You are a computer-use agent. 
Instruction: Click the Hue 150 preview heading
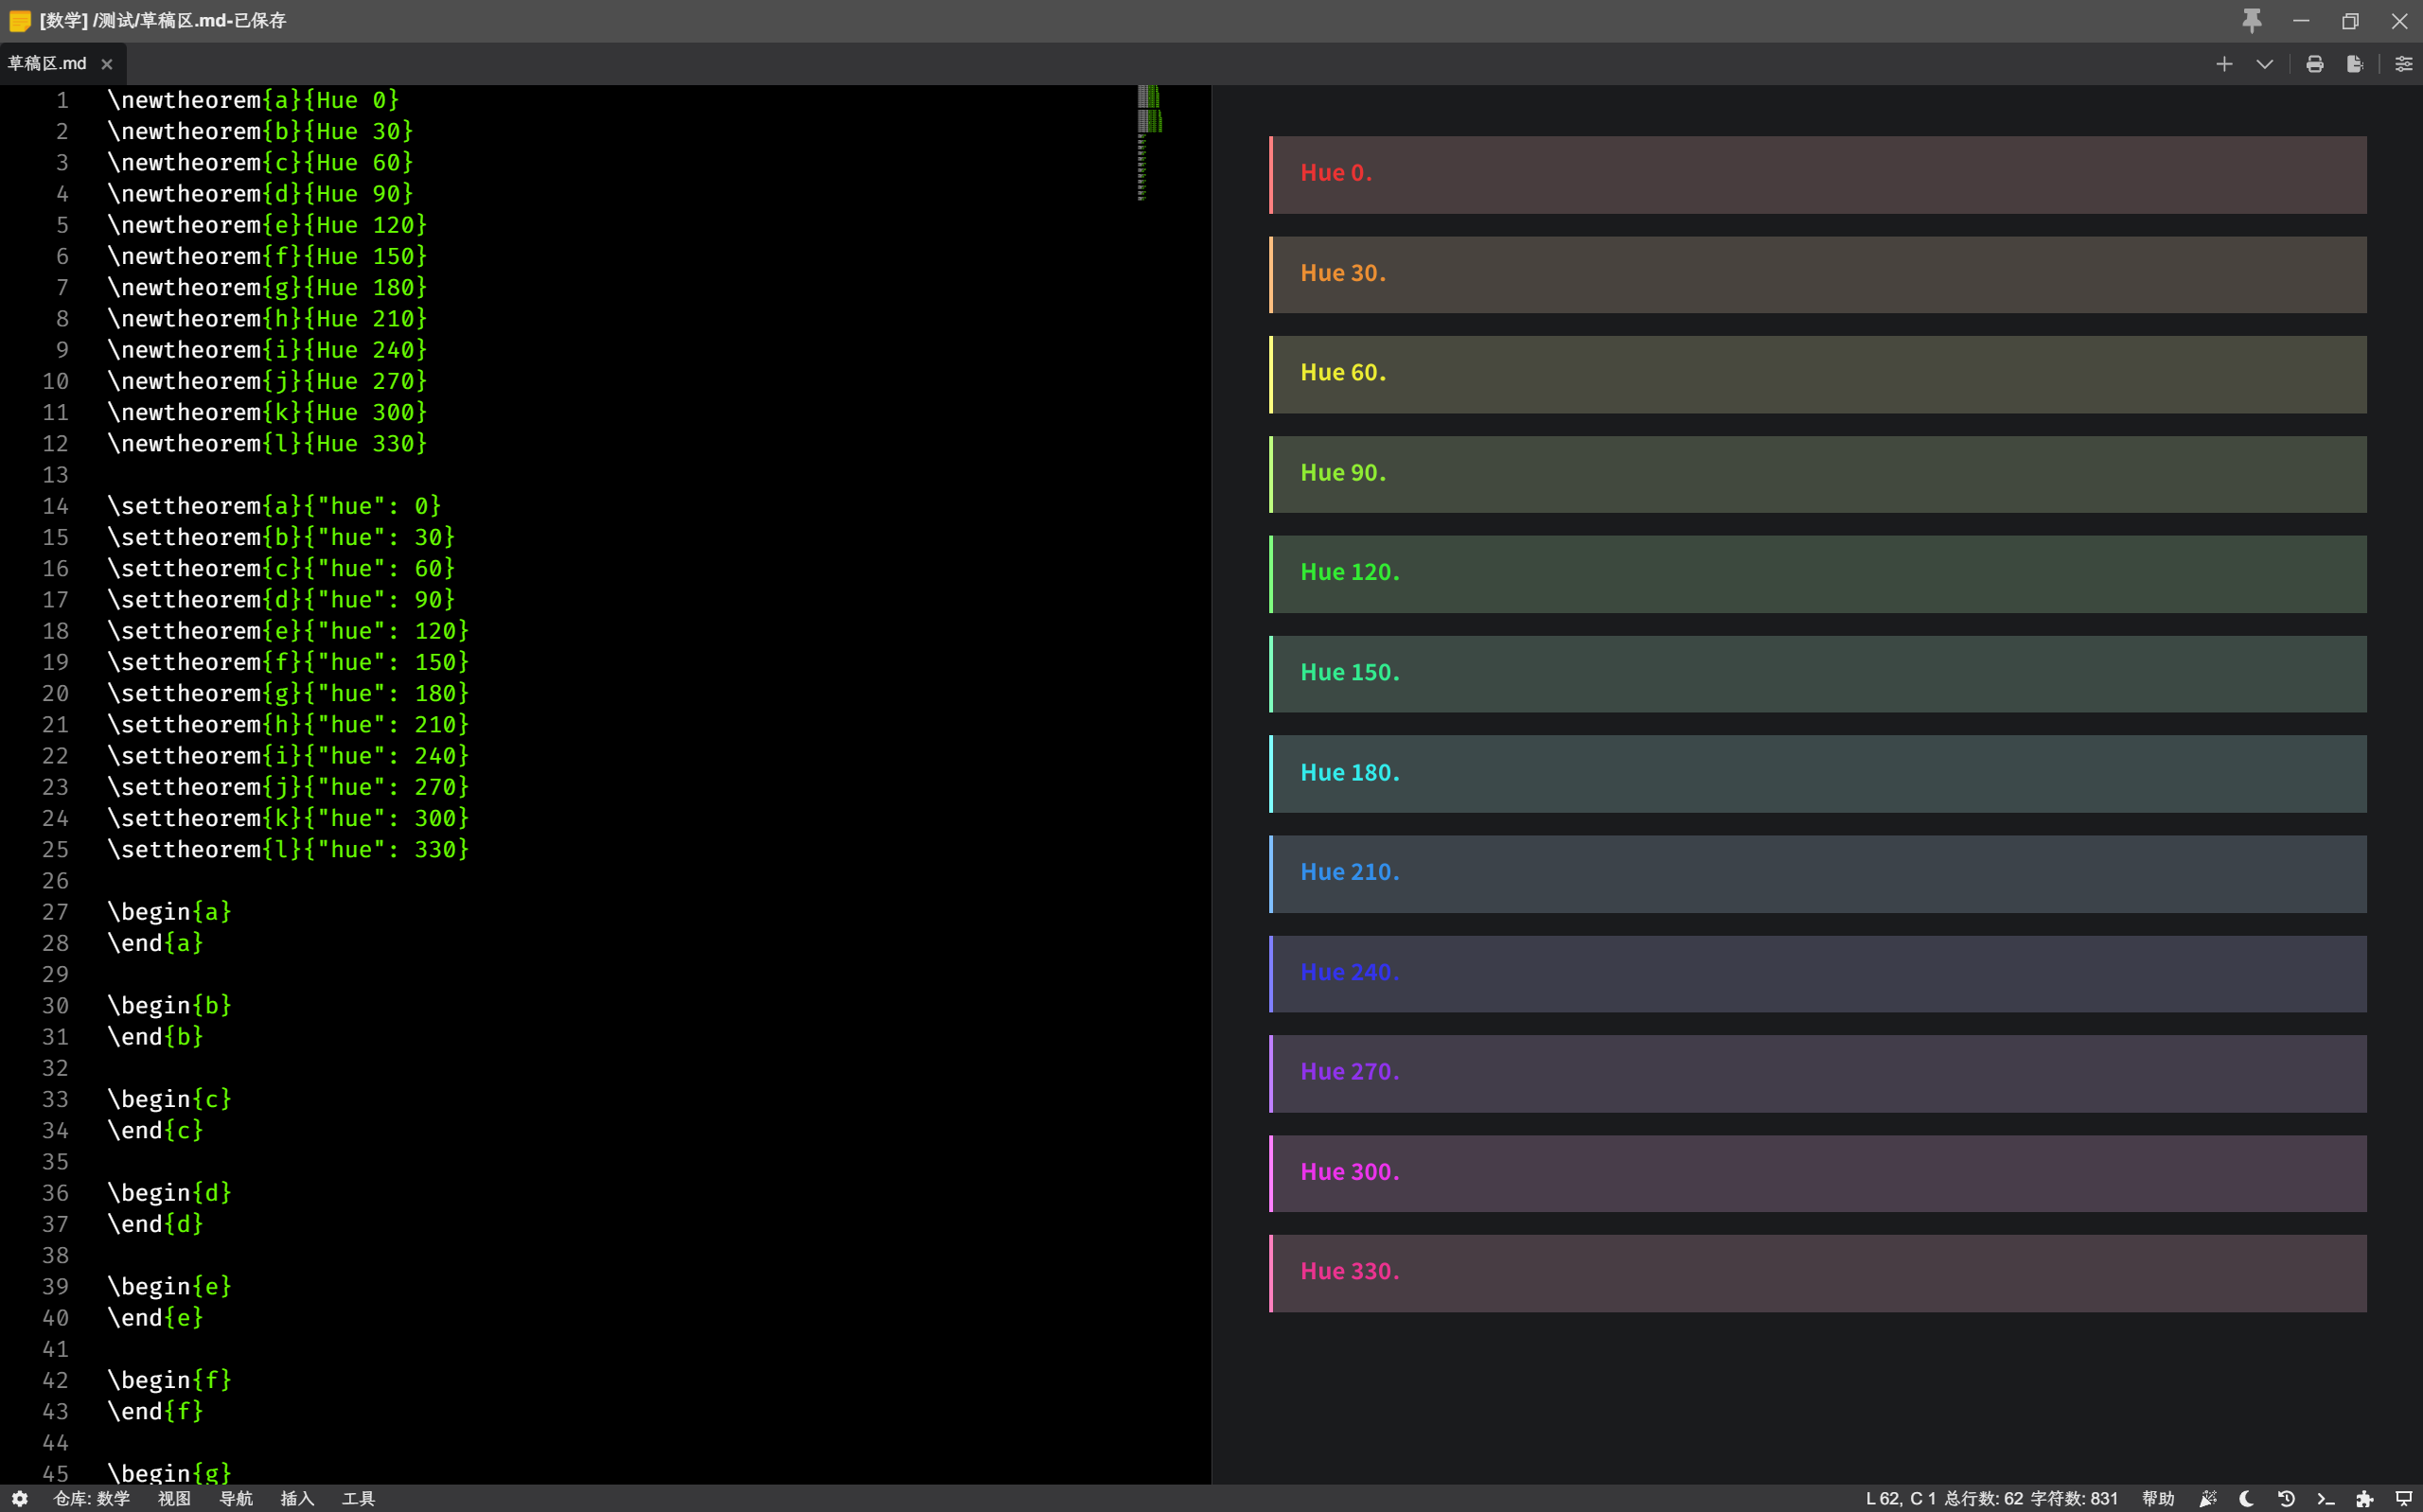point(1350,672)
